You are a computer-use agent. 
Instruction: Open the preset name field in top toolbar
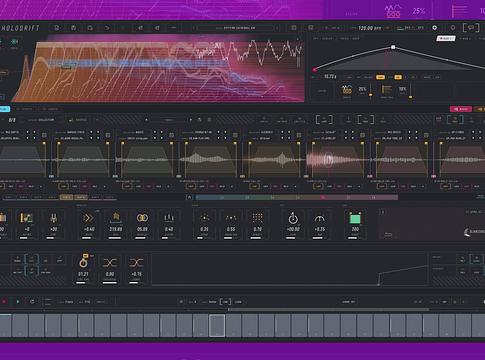click(x=236, y=28)
